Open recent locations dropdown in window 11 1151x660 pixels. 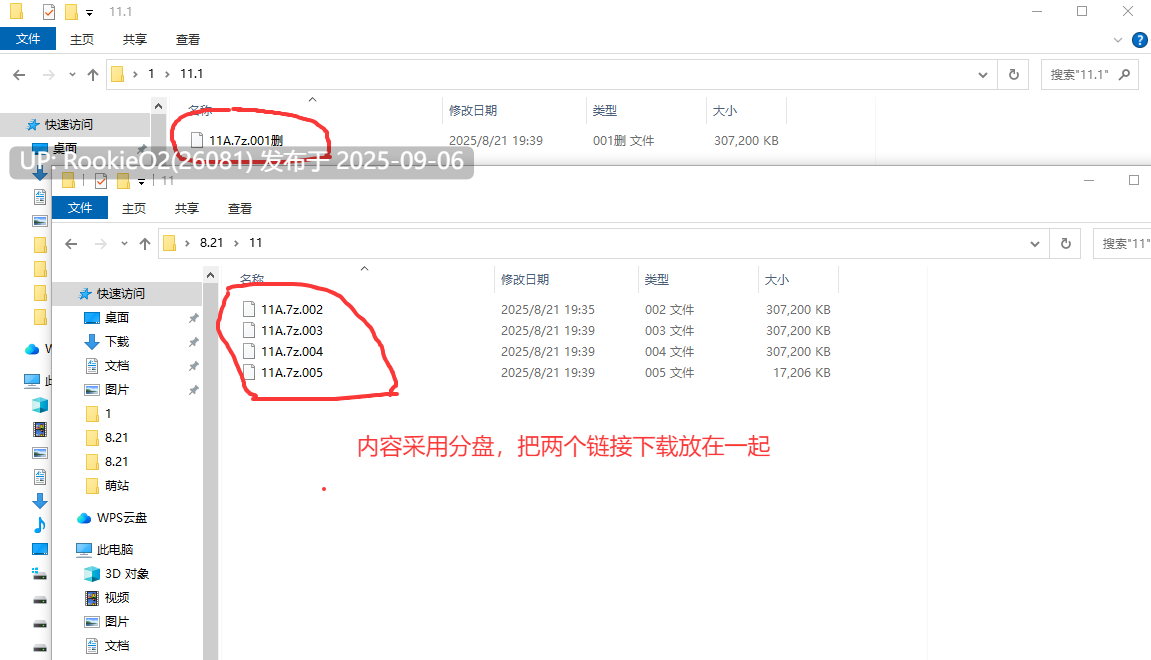click(124, 243)
